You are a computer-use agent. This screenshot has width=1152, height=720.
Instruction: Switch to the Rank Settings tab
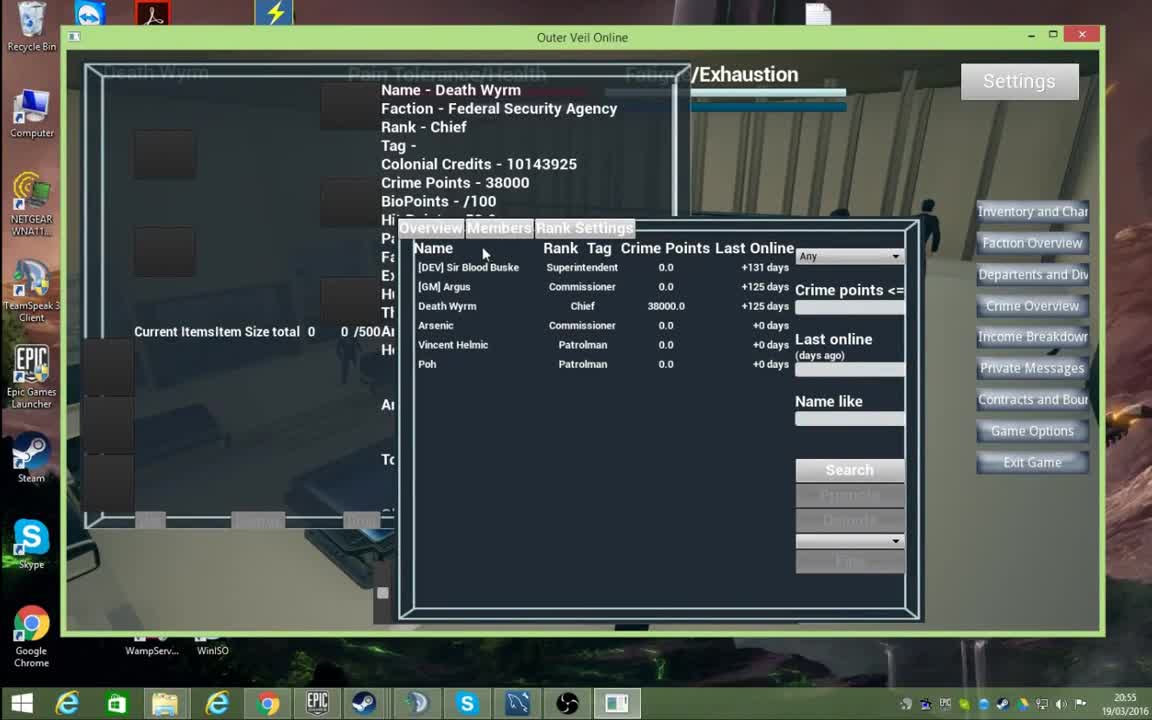pos(585,228)
